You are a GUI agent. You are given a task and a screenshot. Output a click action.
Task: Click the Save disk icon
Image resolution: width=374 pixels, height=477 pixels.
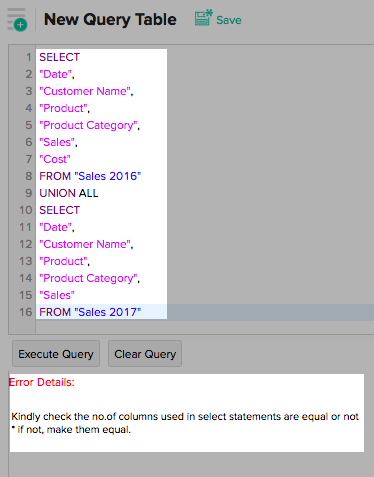pyautogui.click(x=204, y=18)
